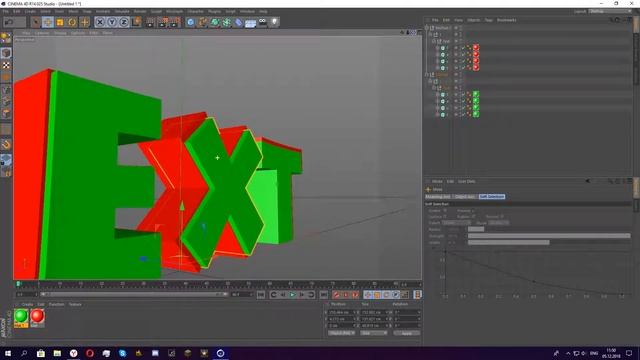Screen dimensions: 640x360
Task: Open the soft selection Mode dropdown
Action: pos(499,223)
